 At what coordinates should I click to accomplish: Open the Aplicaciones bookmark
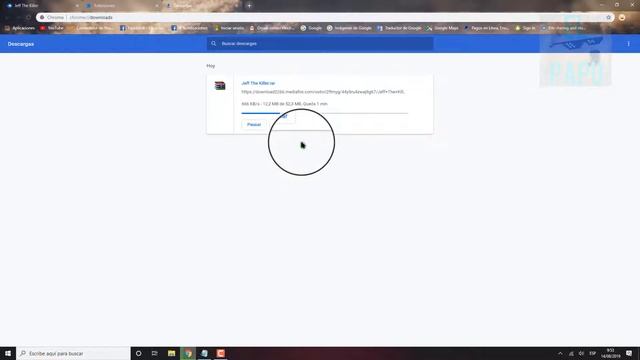pyautogui.click(x=20, y=28)
